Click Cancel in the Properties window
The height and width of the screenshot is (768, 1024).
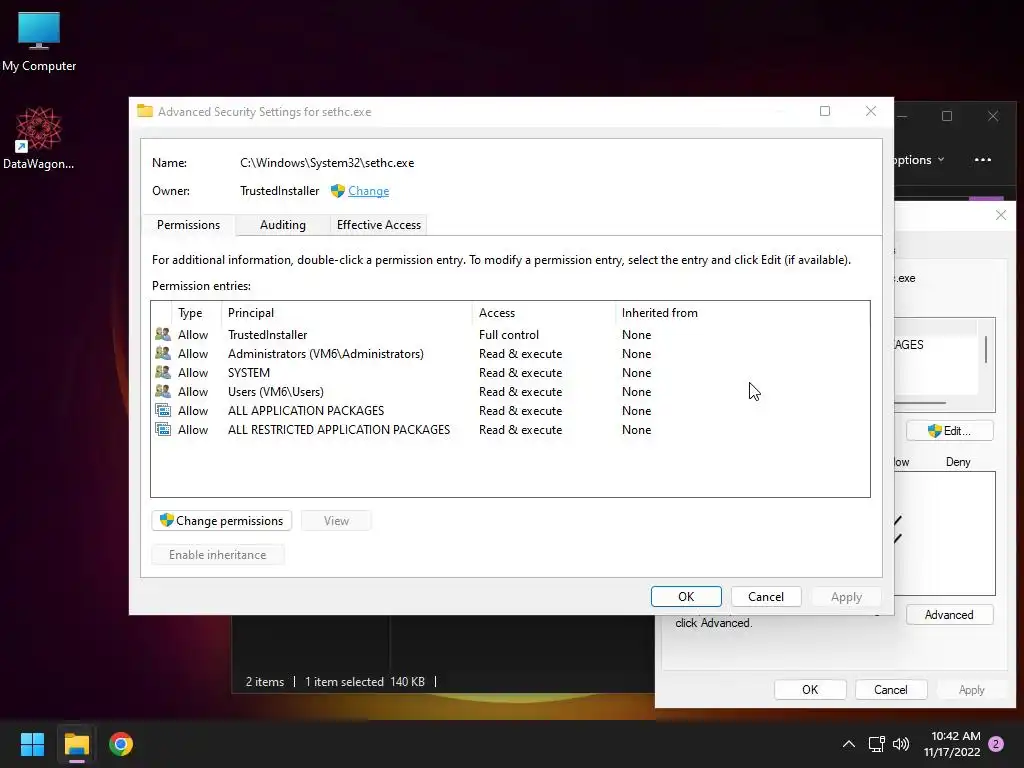point(891,690)
